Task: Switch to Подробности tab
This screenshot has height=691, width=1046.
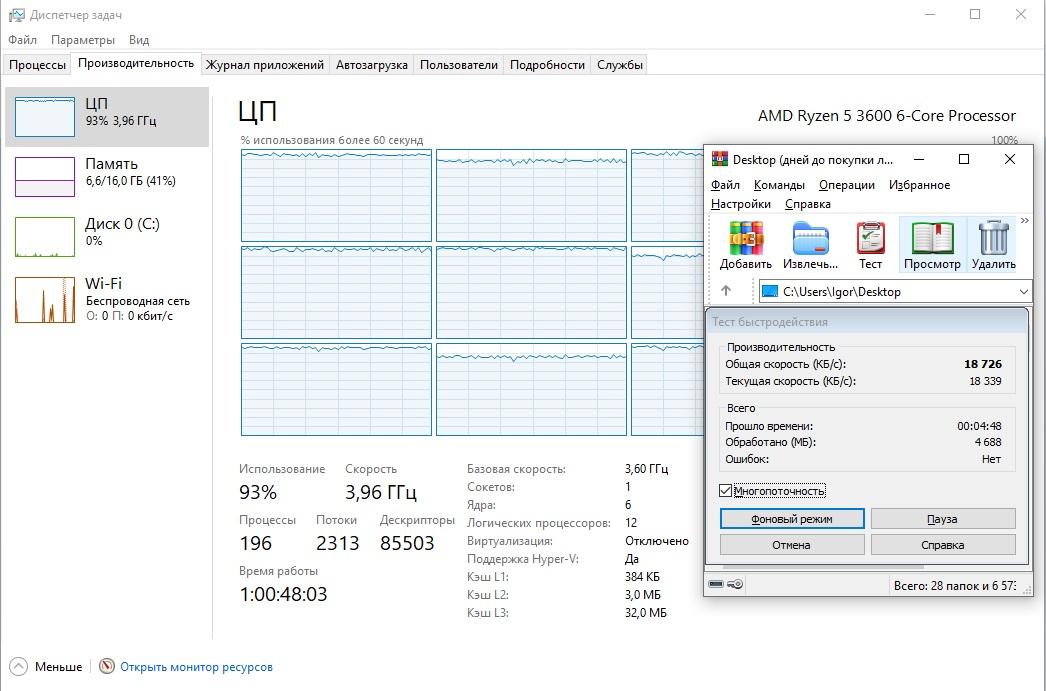Action: pyautogui.click(x=547, y=65)
